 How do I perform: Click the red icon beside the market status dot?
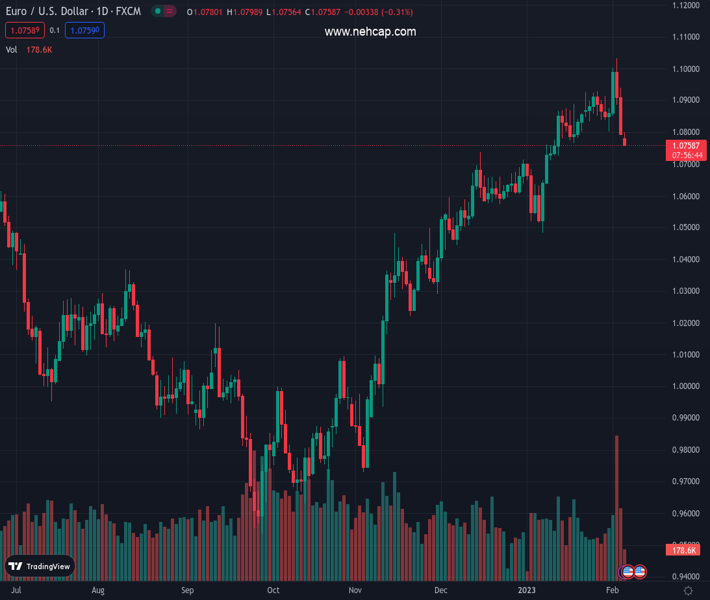click(x=170, y=11)
